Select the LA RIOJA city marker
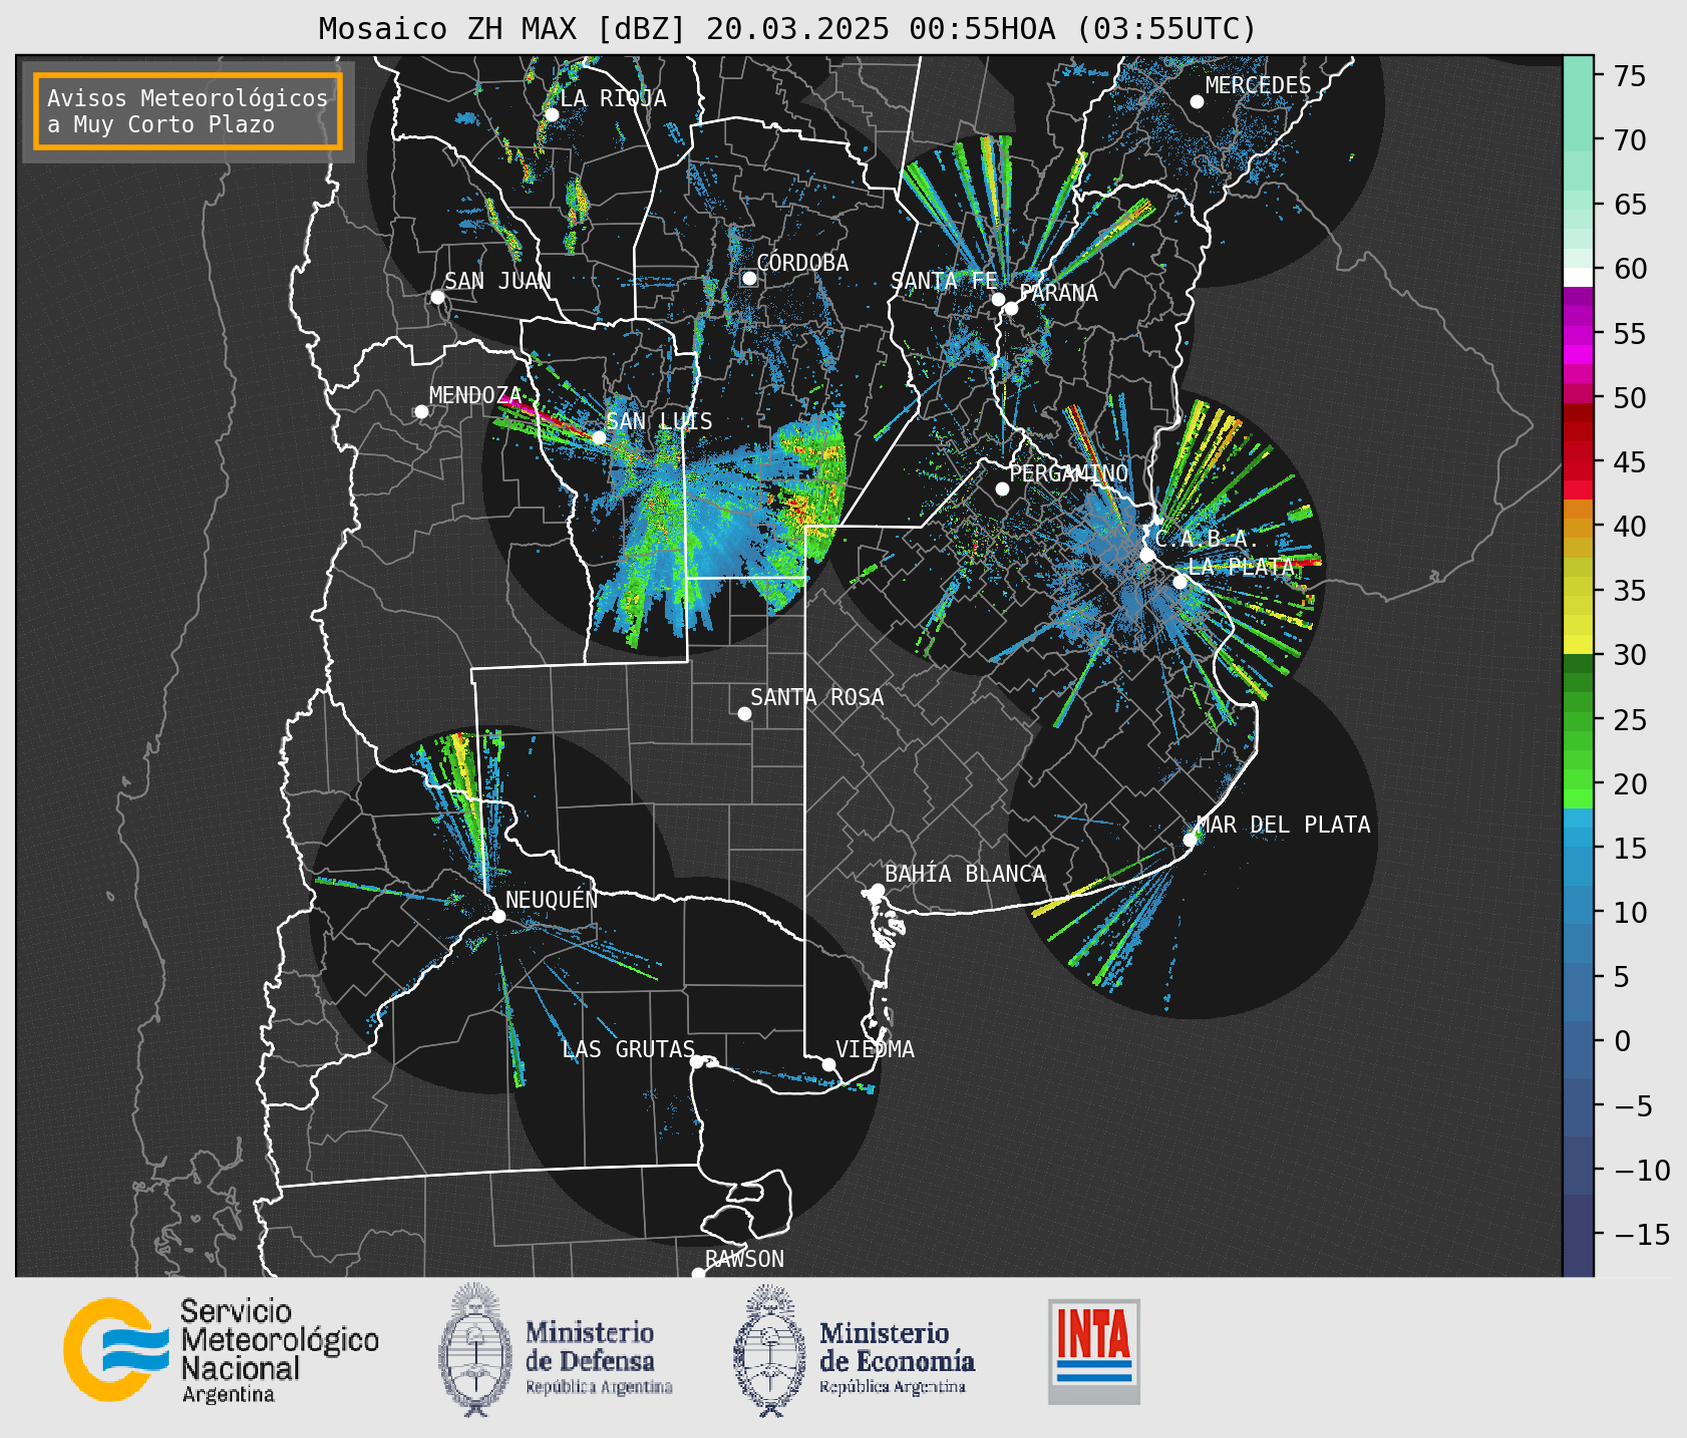This screenshot has width=1687, height=1438. (x=551, y=115)
